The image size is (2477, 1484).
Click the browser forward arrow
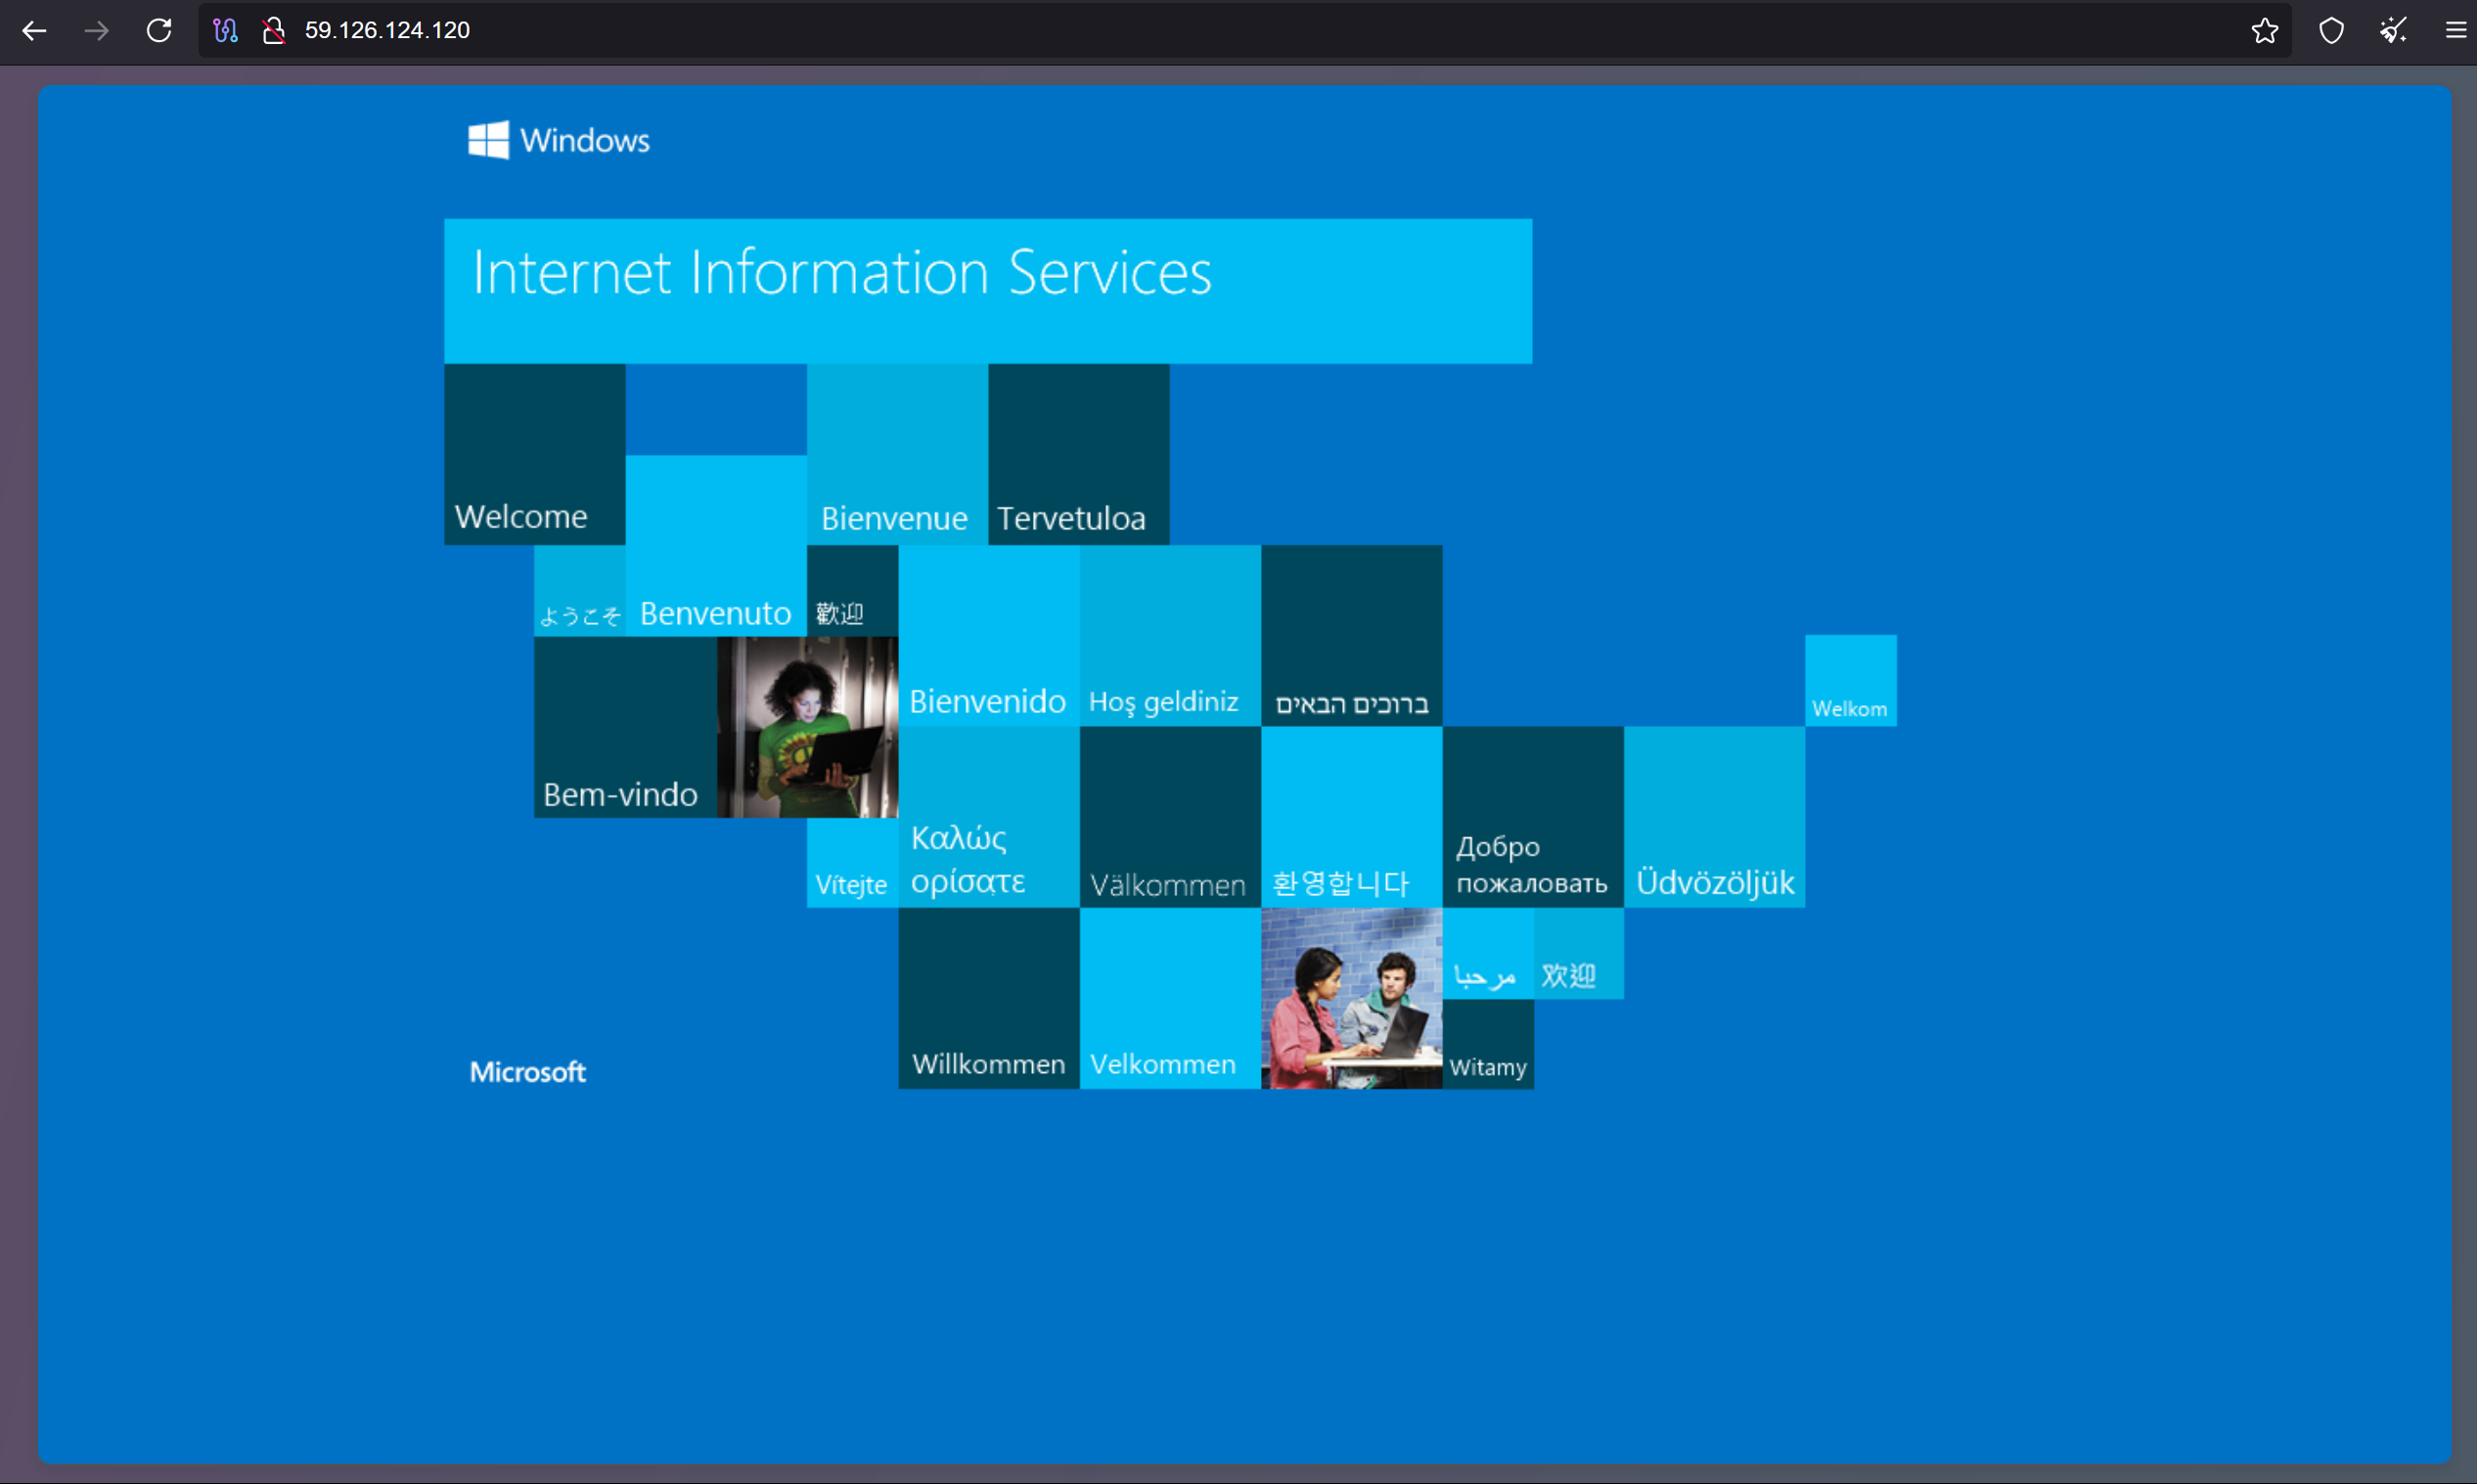[x=97, y=31]
